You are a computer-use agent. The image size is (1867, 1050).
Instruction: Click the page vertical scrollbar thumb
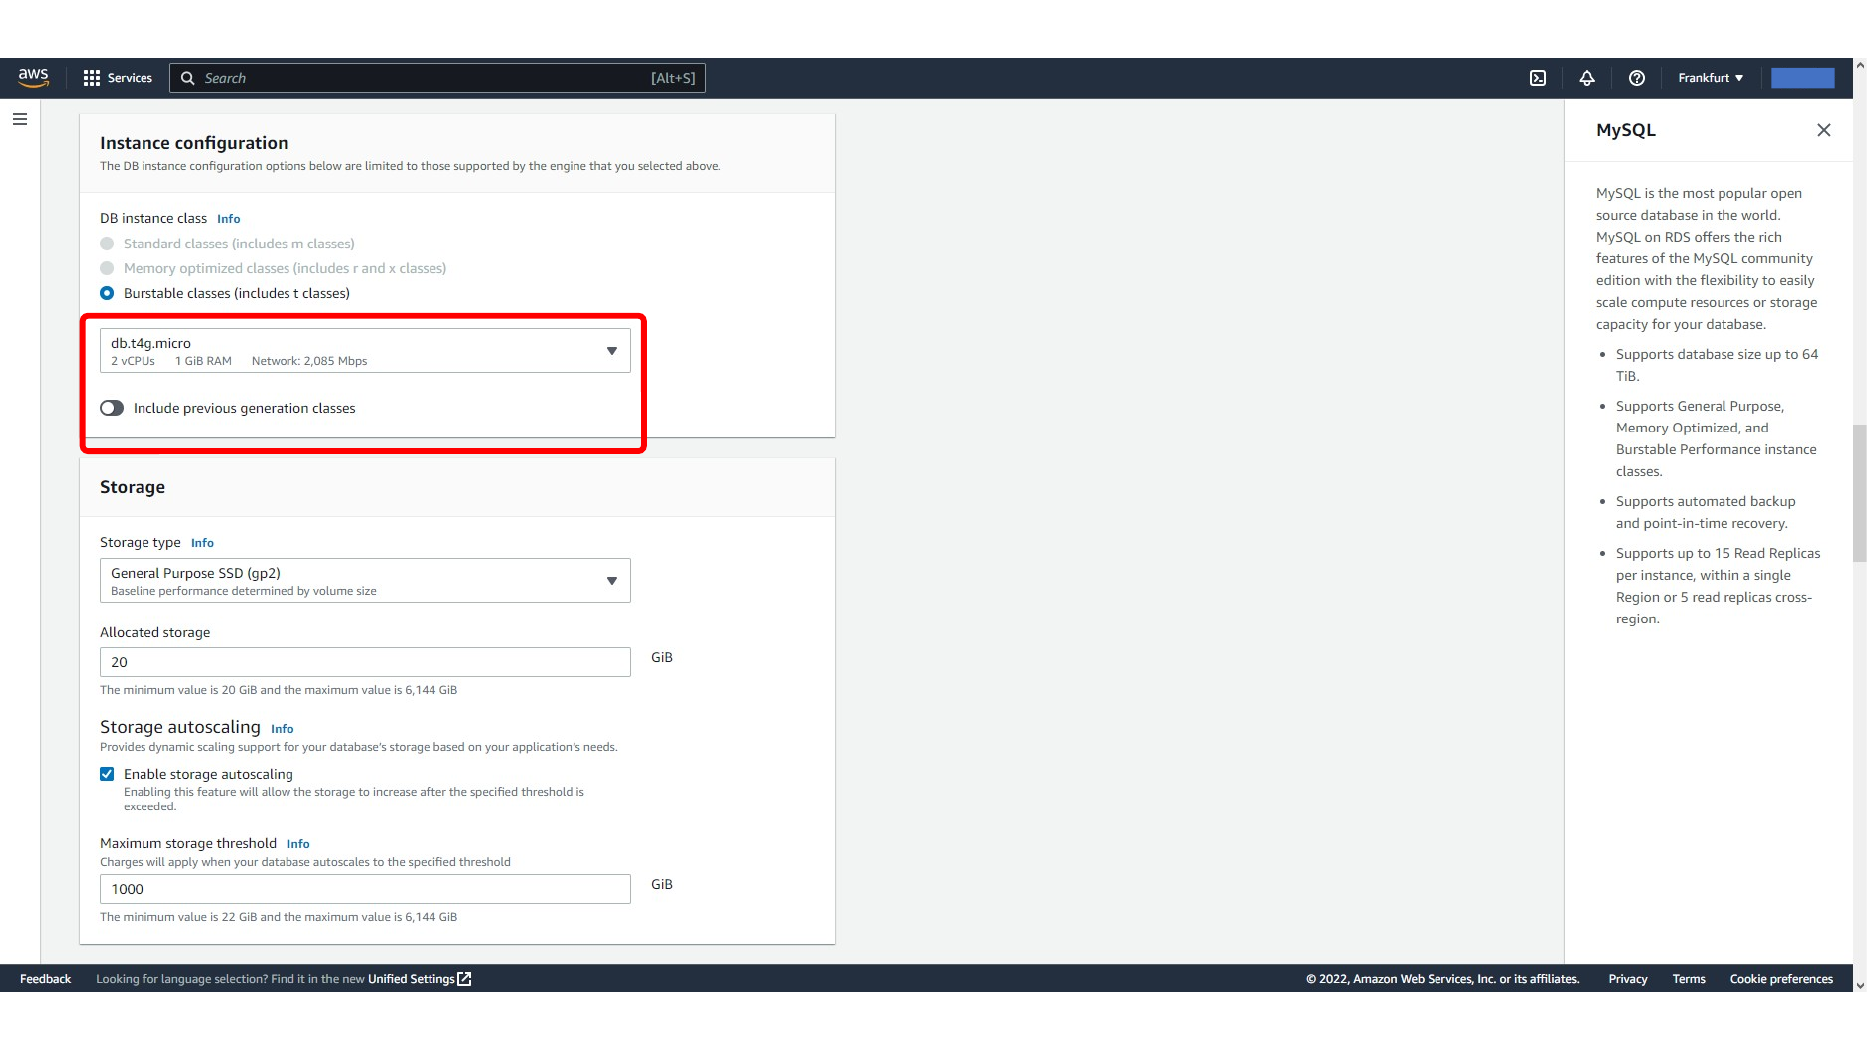click(x=1859, y=493)
